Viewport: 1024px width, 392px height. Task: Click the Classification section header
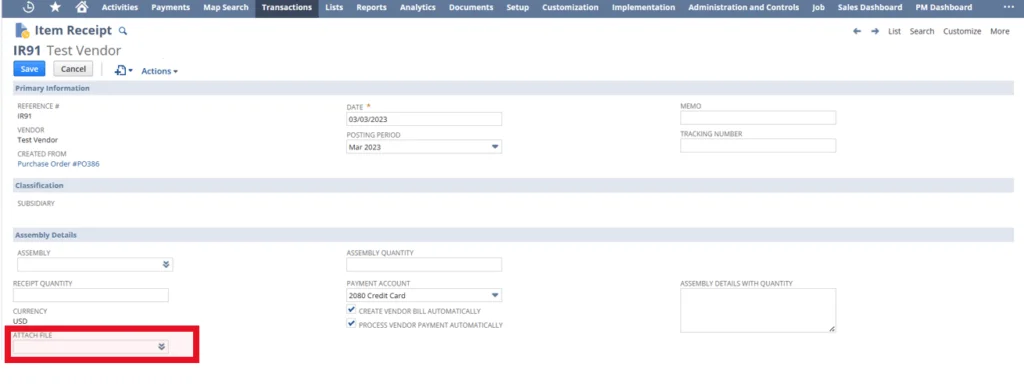coord(513,186)
